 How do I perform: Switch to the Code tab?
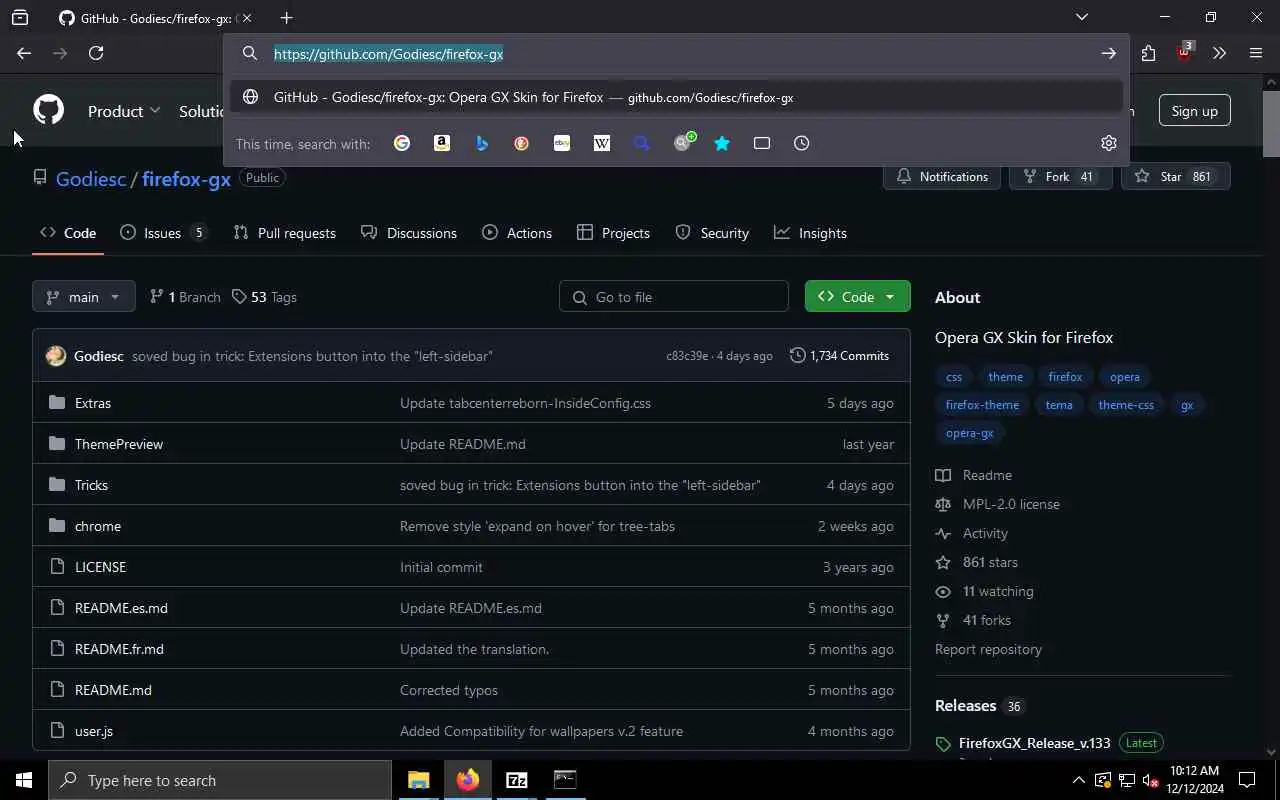point(68,233)
